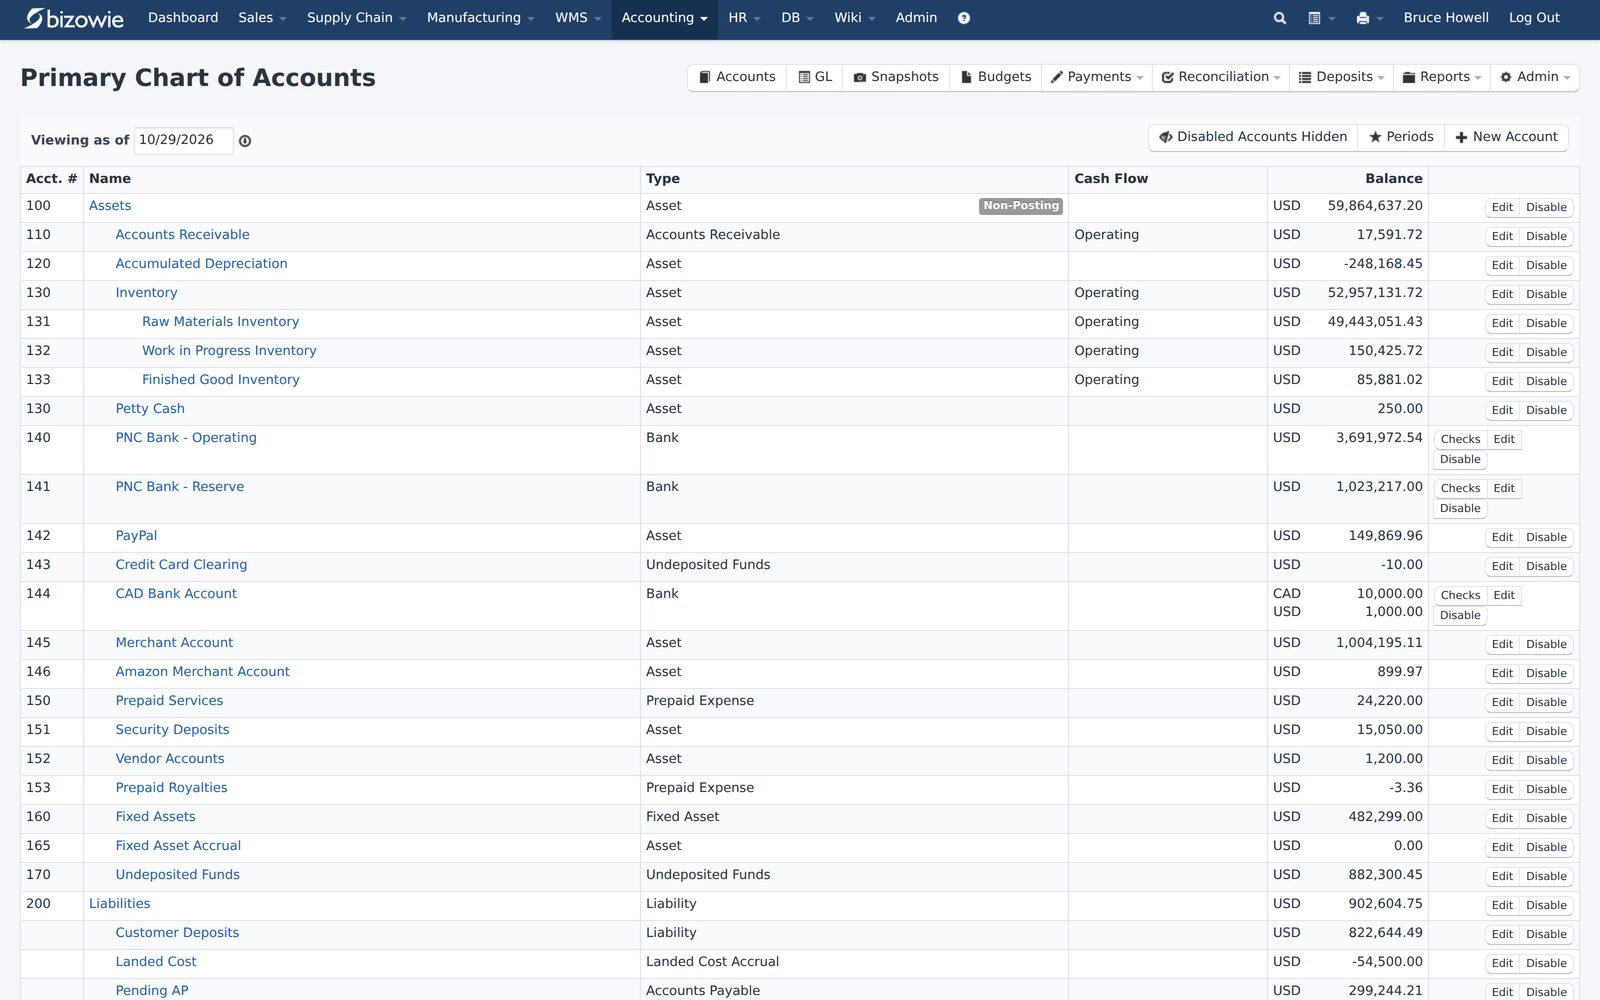Open the Supply Chain menu
The width and height of the screenshot is (1600, 1000).
(356, 18)
